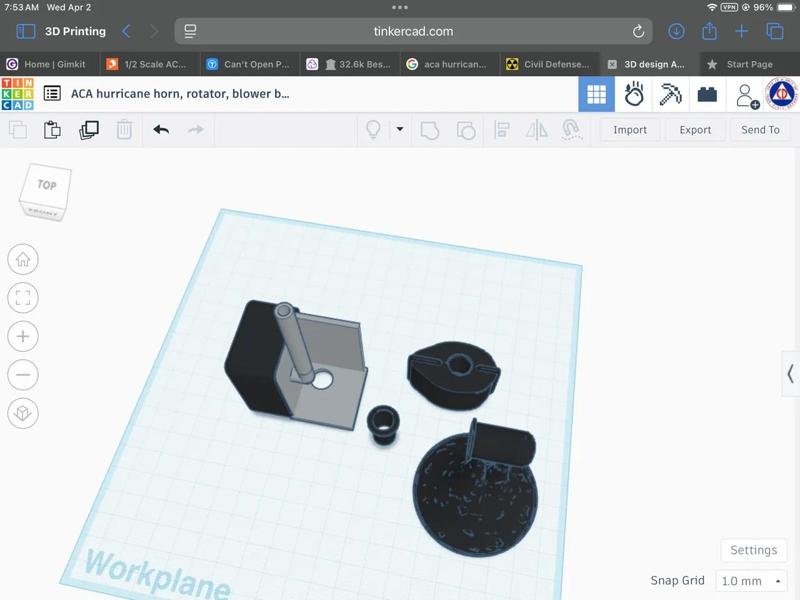Screen dimensions: 800x600
Task: Open a new tab with plus icon
Action: (x=741, y=32)
